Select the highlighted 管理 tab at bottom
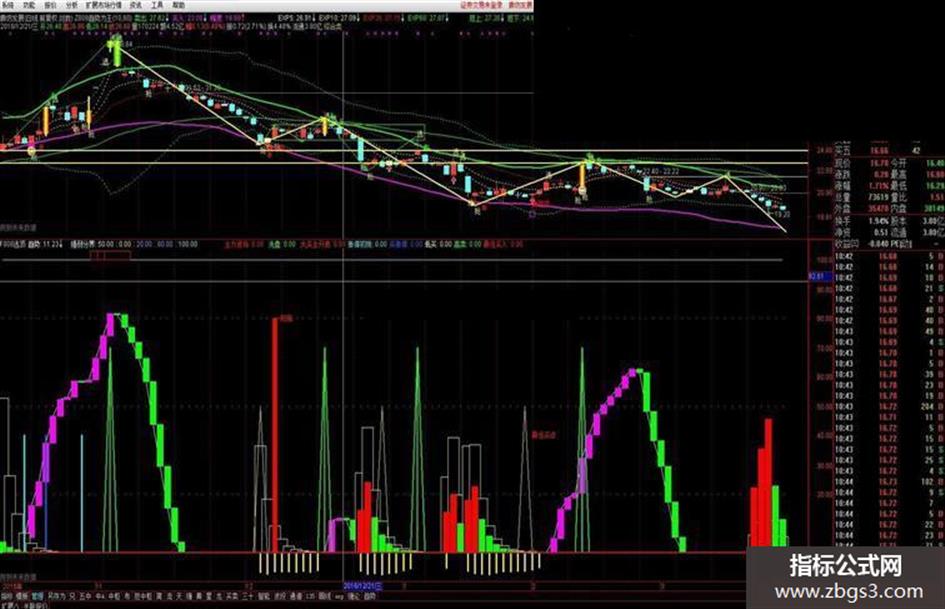The image size is (945, 609). click(x=37, y=596)
